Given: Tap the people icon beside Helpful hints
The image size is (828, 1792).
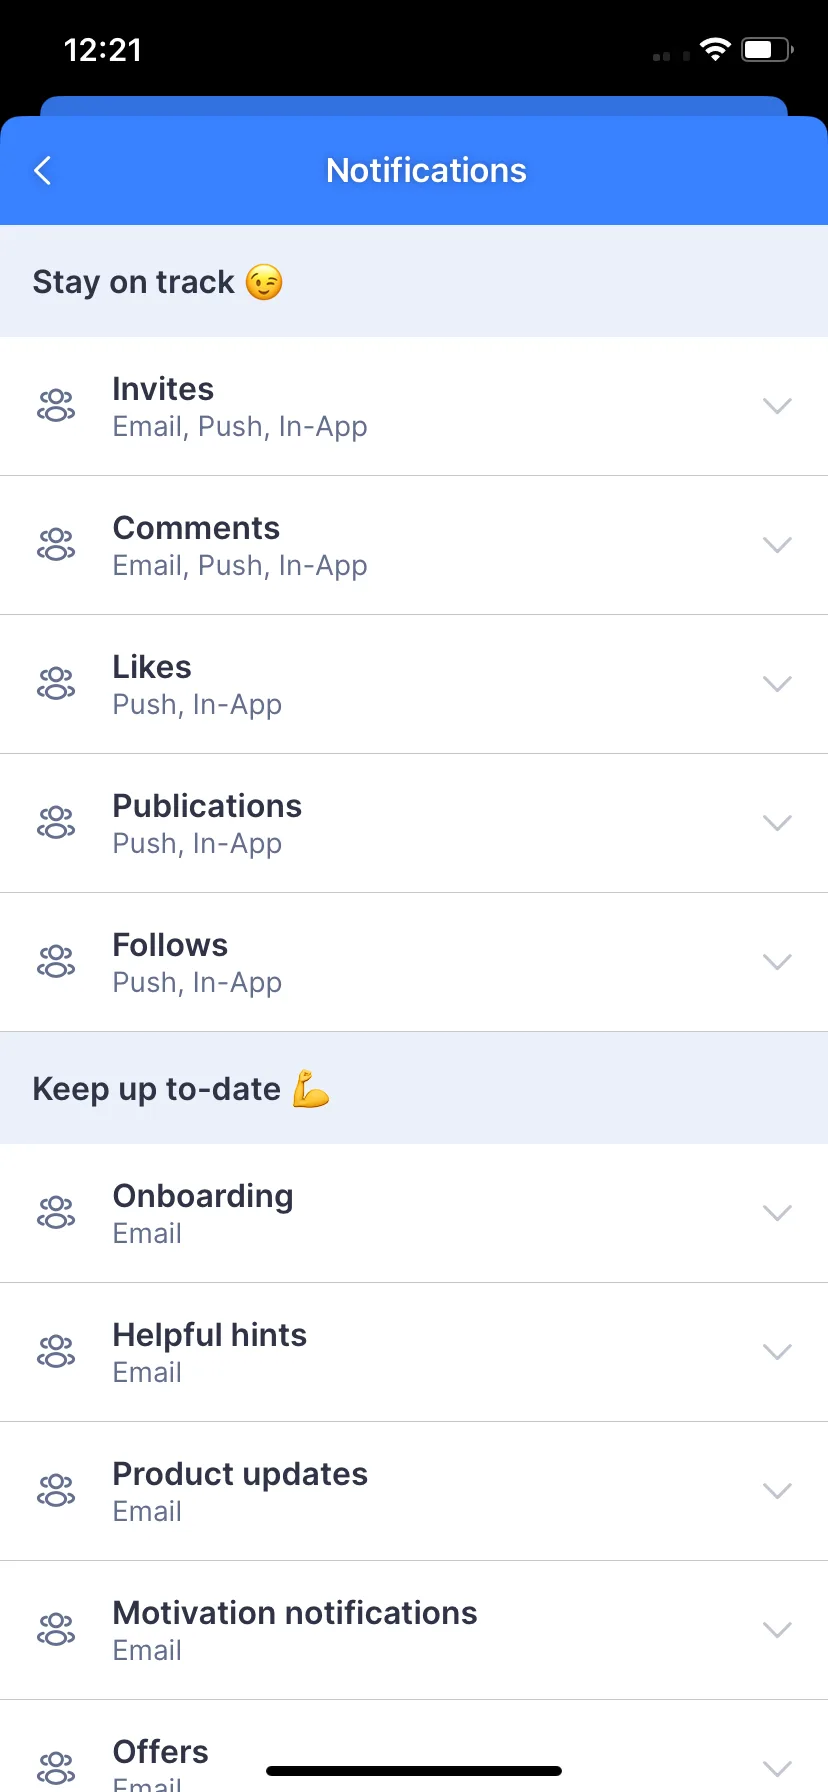Looking at the screenshot, I should 56,1352.
